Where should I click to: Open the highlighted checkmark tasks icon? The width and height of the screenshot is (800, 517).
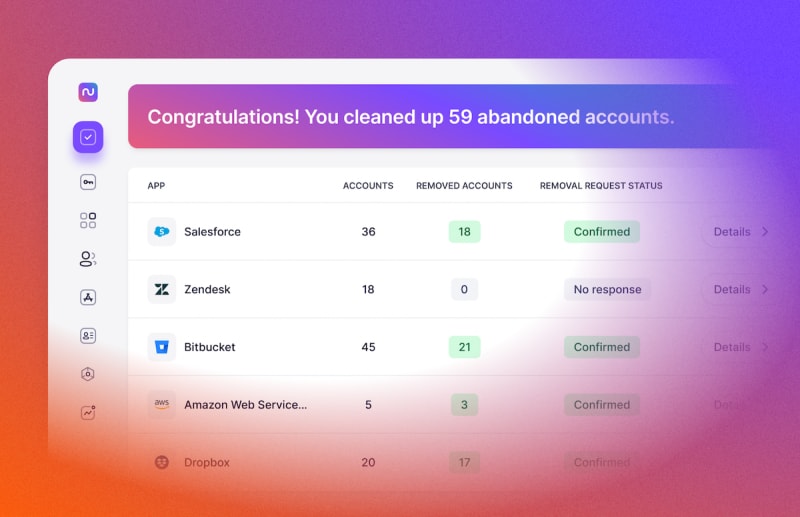pos(88,137)
